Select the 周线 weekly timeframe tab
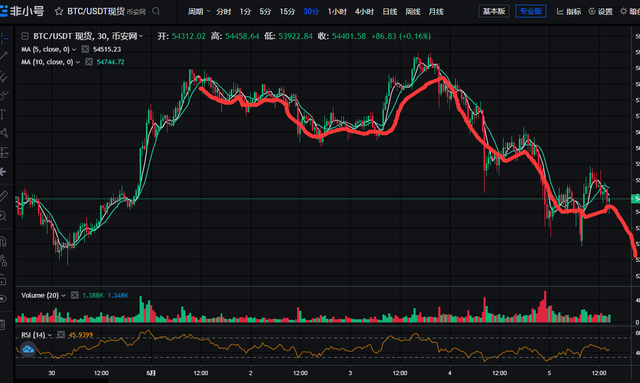 [x=413, y=11]
